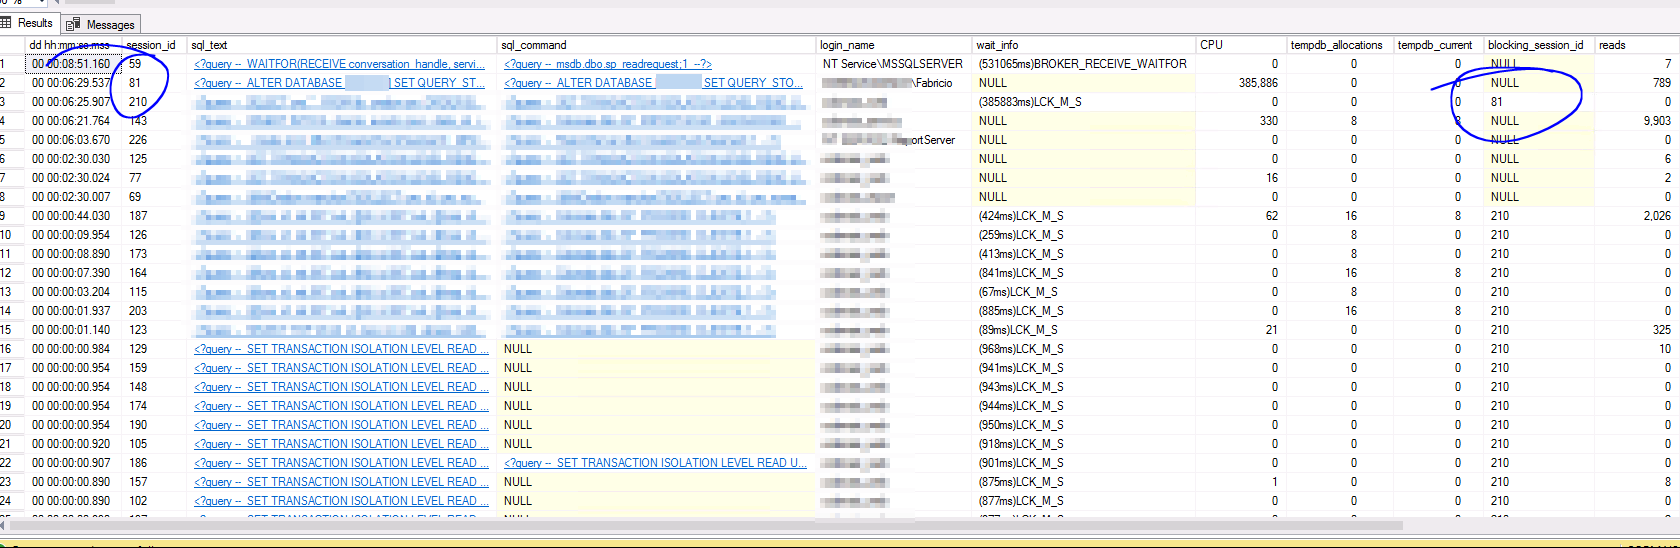Select the session_id cell showing 210
This screenshot has height=548, width=1680.
pos(138,102)
